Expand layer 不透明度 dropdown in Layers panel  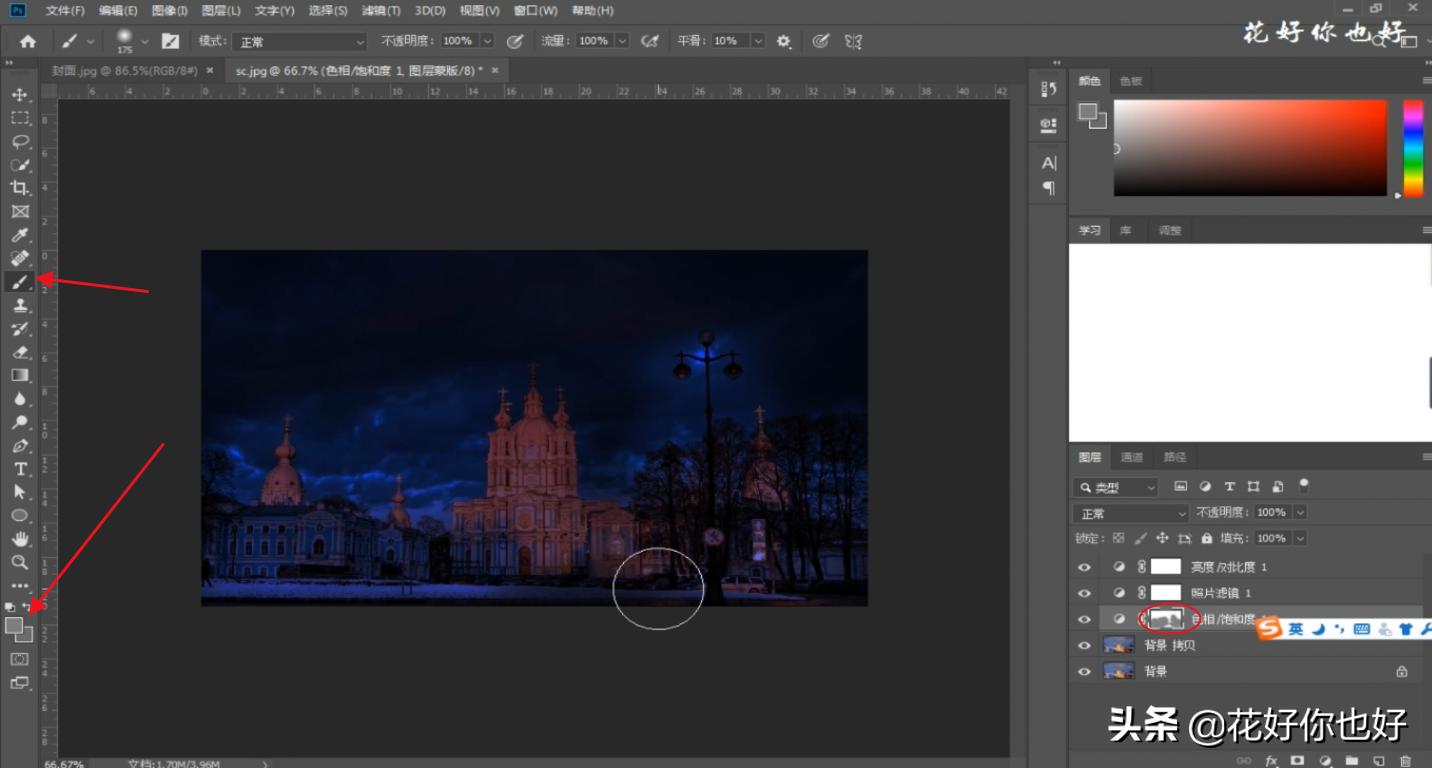[1300, 512]
